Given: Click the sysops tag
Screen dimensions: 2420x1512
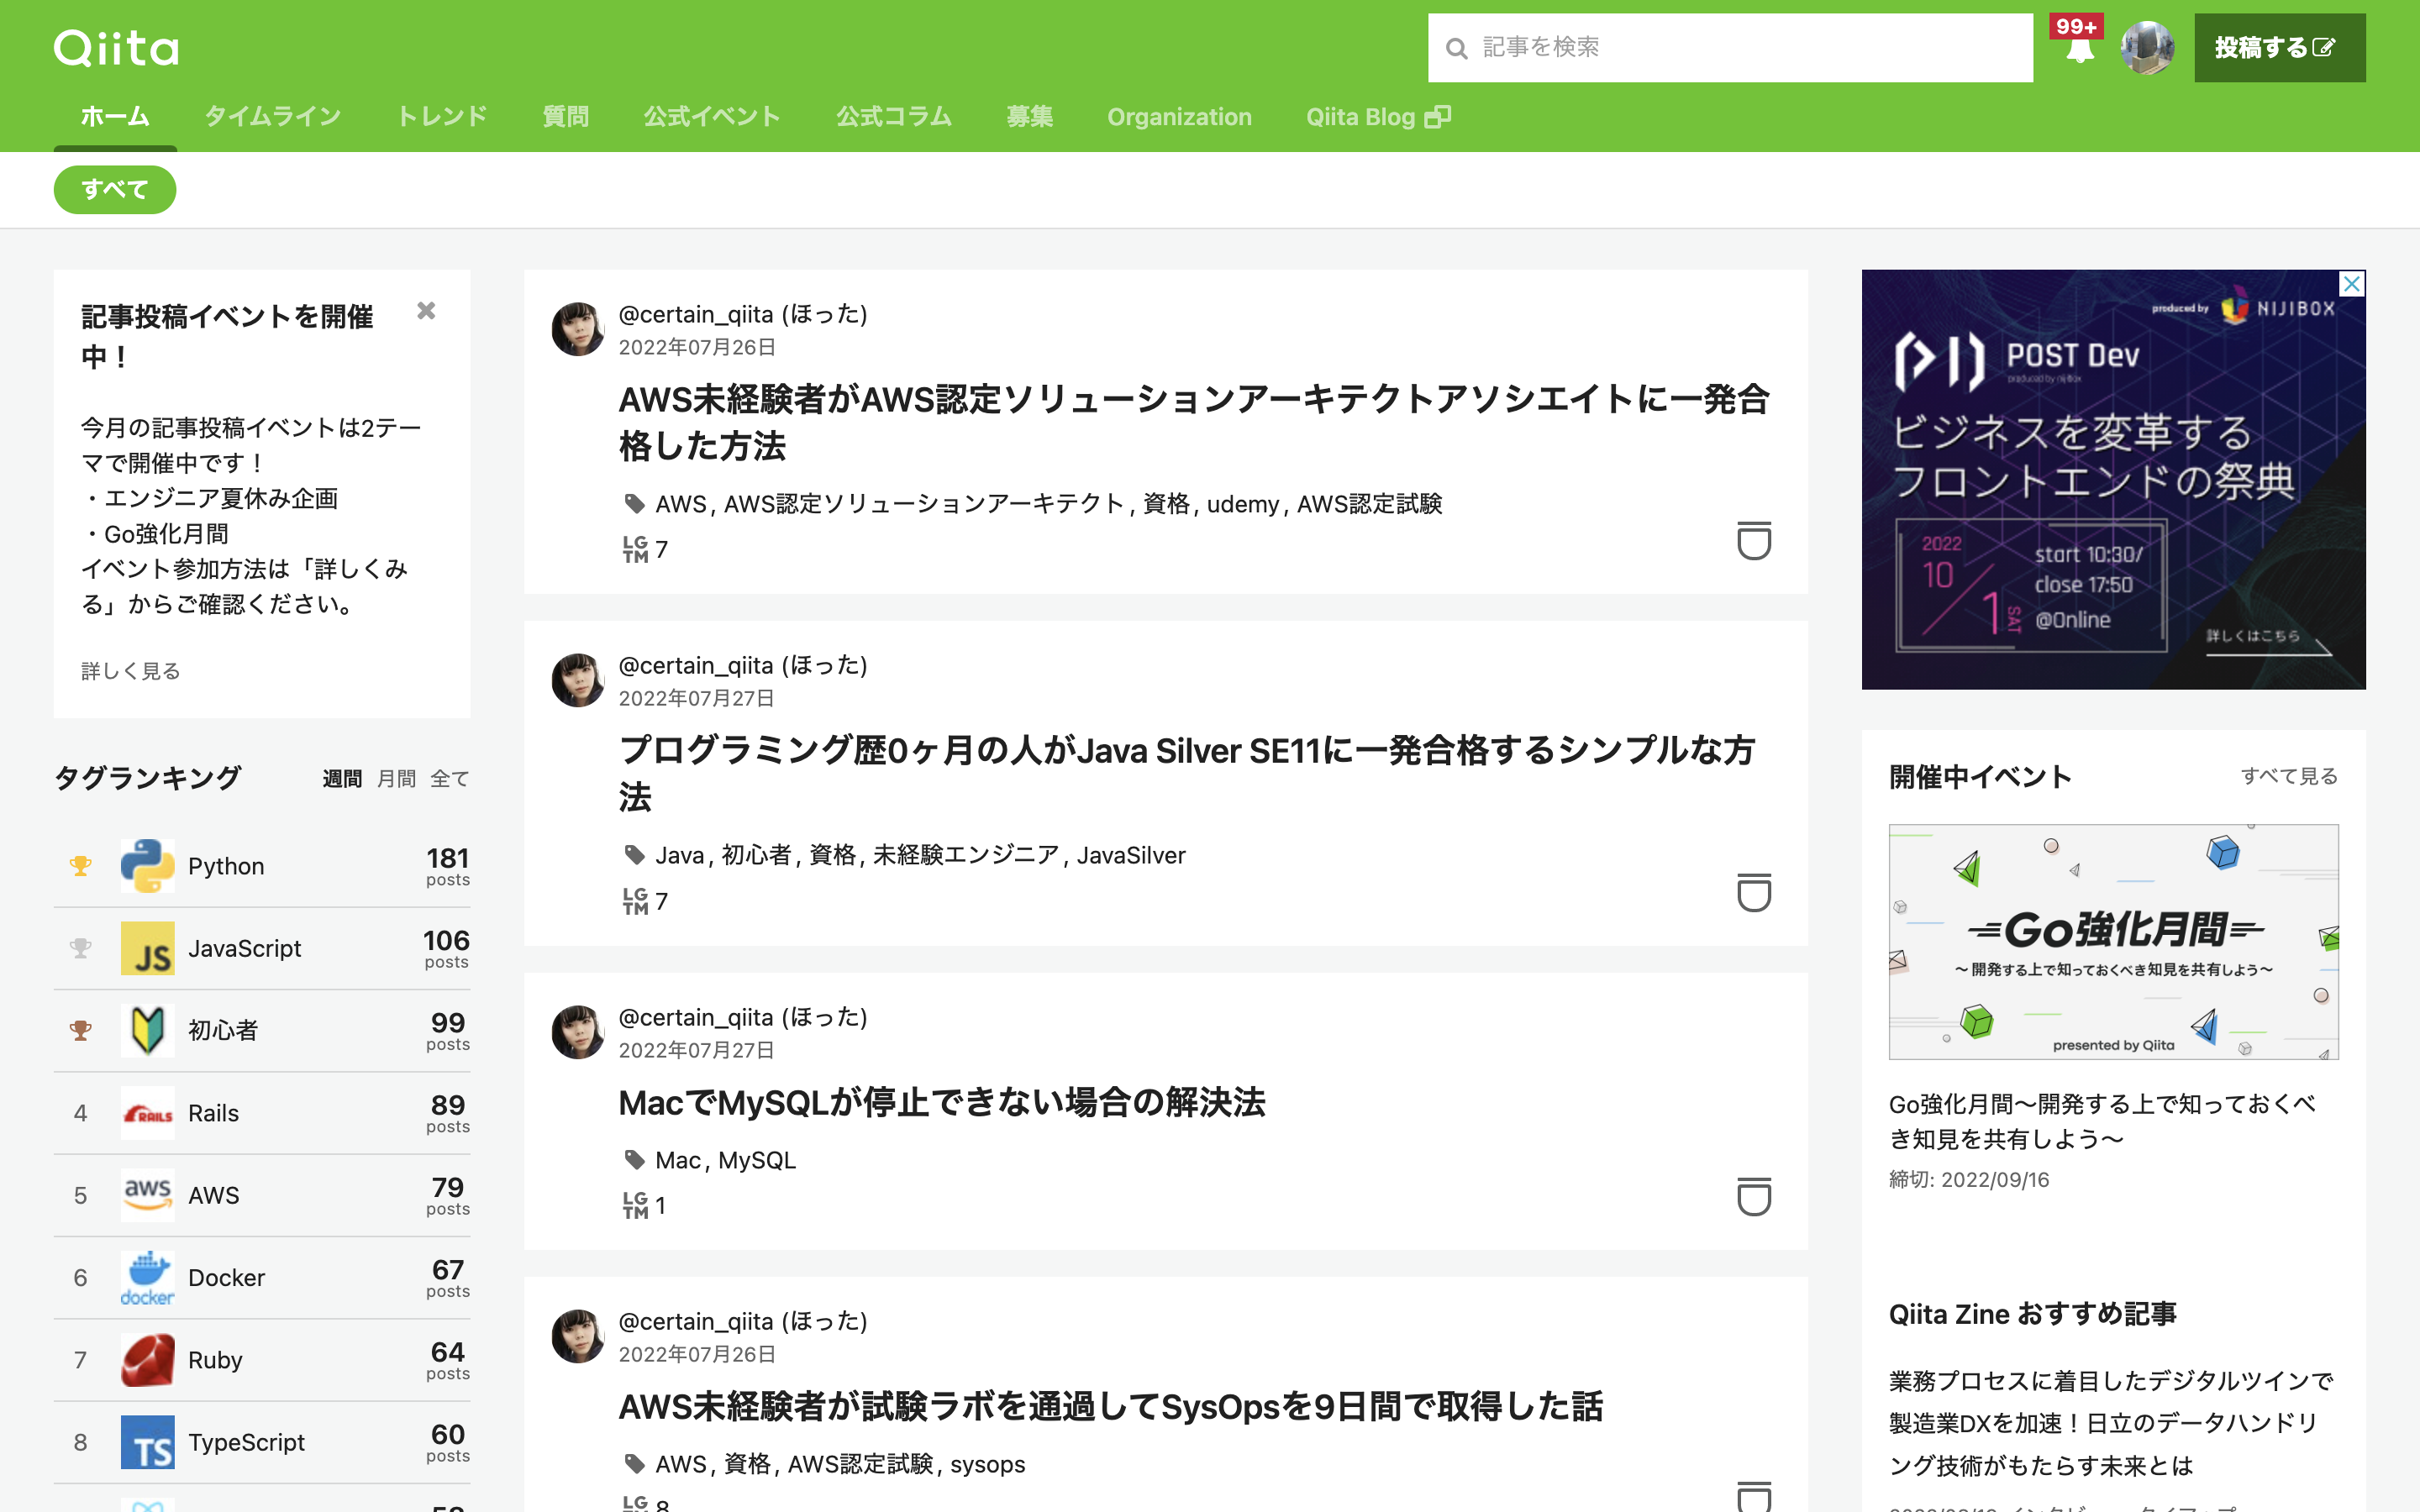Looking at the screenshot, I should point(988,1464).
